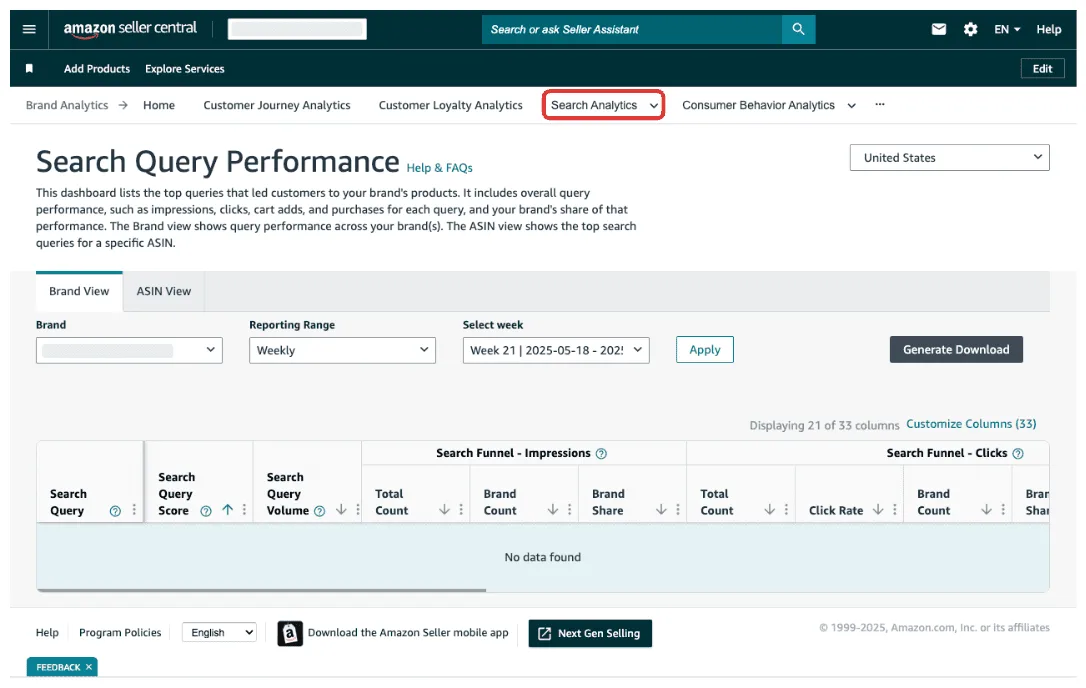Open Impressions Brand Share column options menu
This screenshot has width=1086, height=688.
click(677, 511)
